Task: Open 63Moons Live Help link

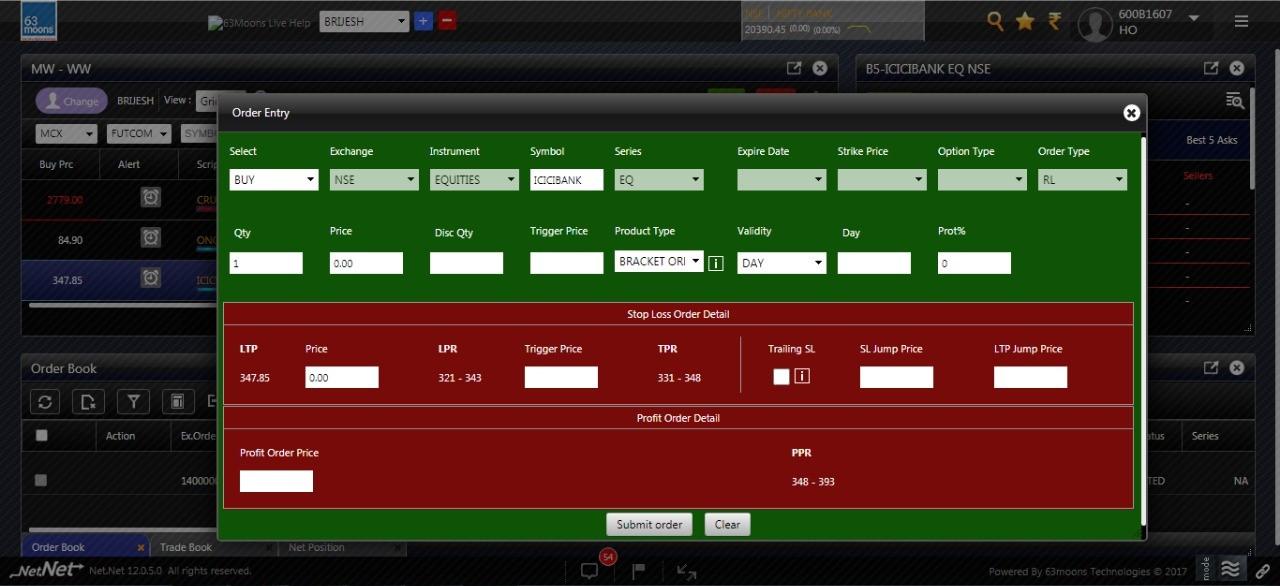Action: tap(260, 22)
